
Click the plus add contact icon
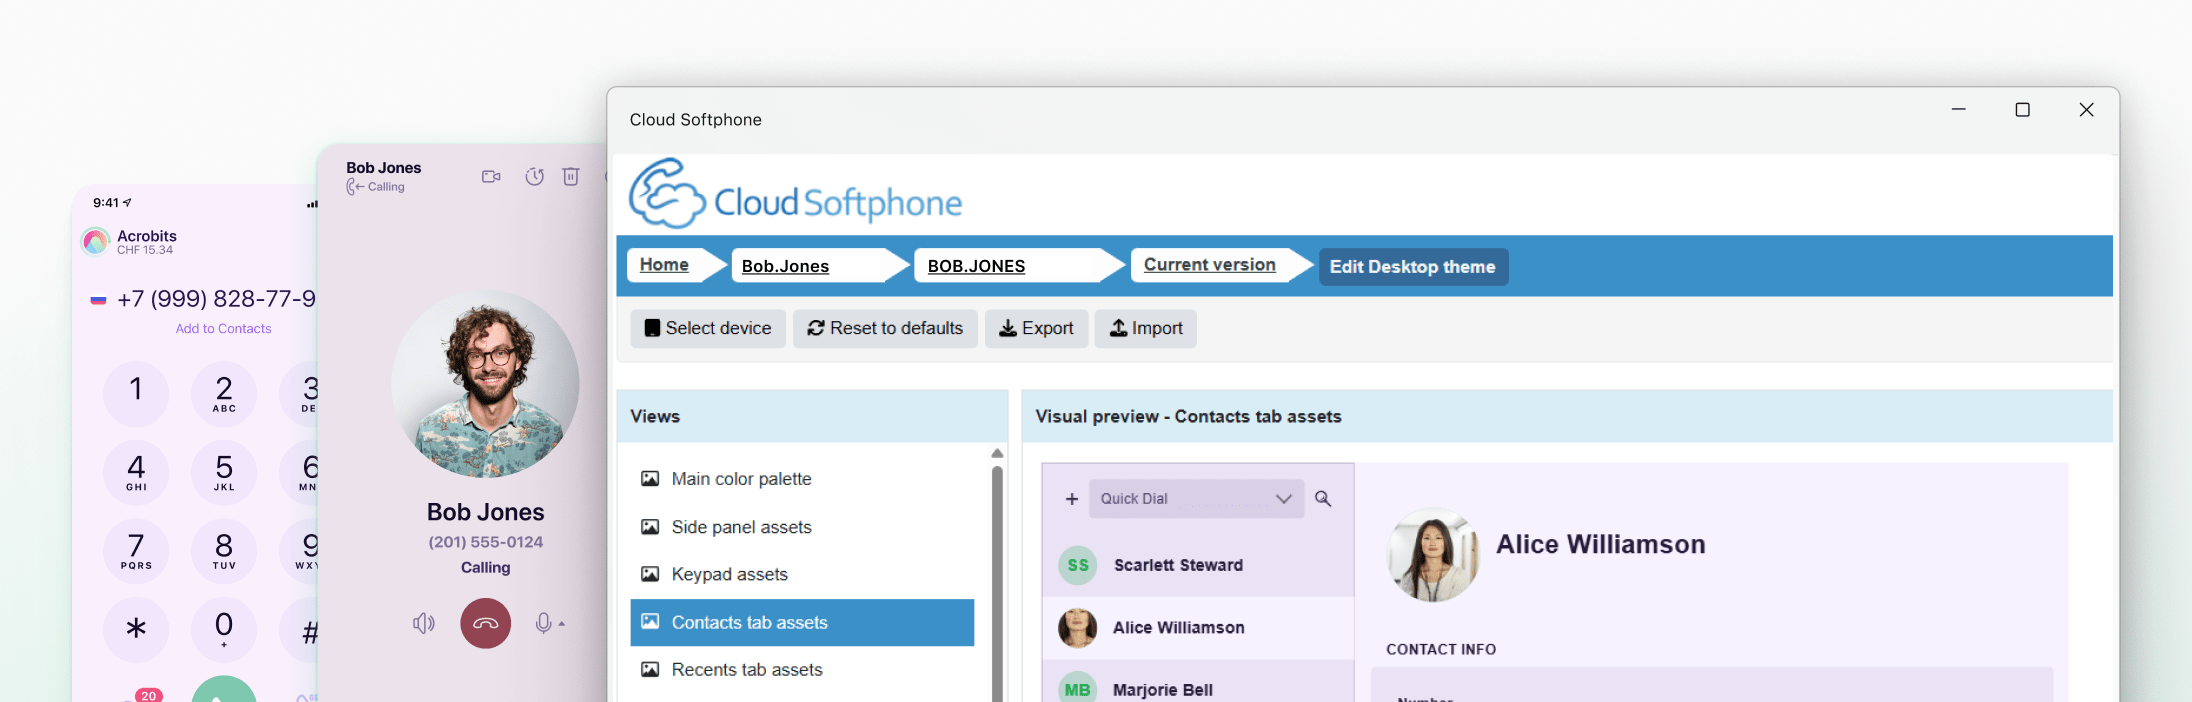tap(1072, 499)
